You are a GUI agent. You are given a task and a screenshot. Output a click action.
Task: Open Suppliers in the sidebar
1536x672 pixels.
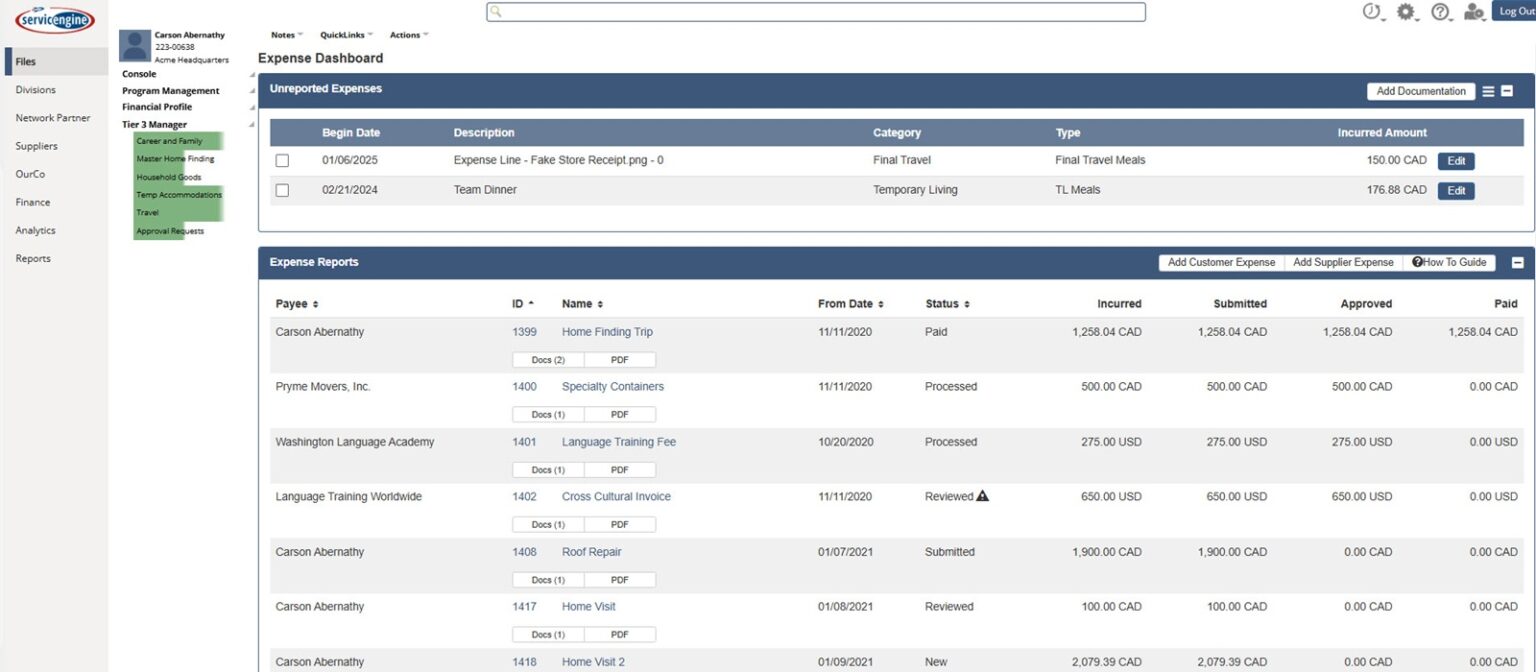[x=36, y=145]
